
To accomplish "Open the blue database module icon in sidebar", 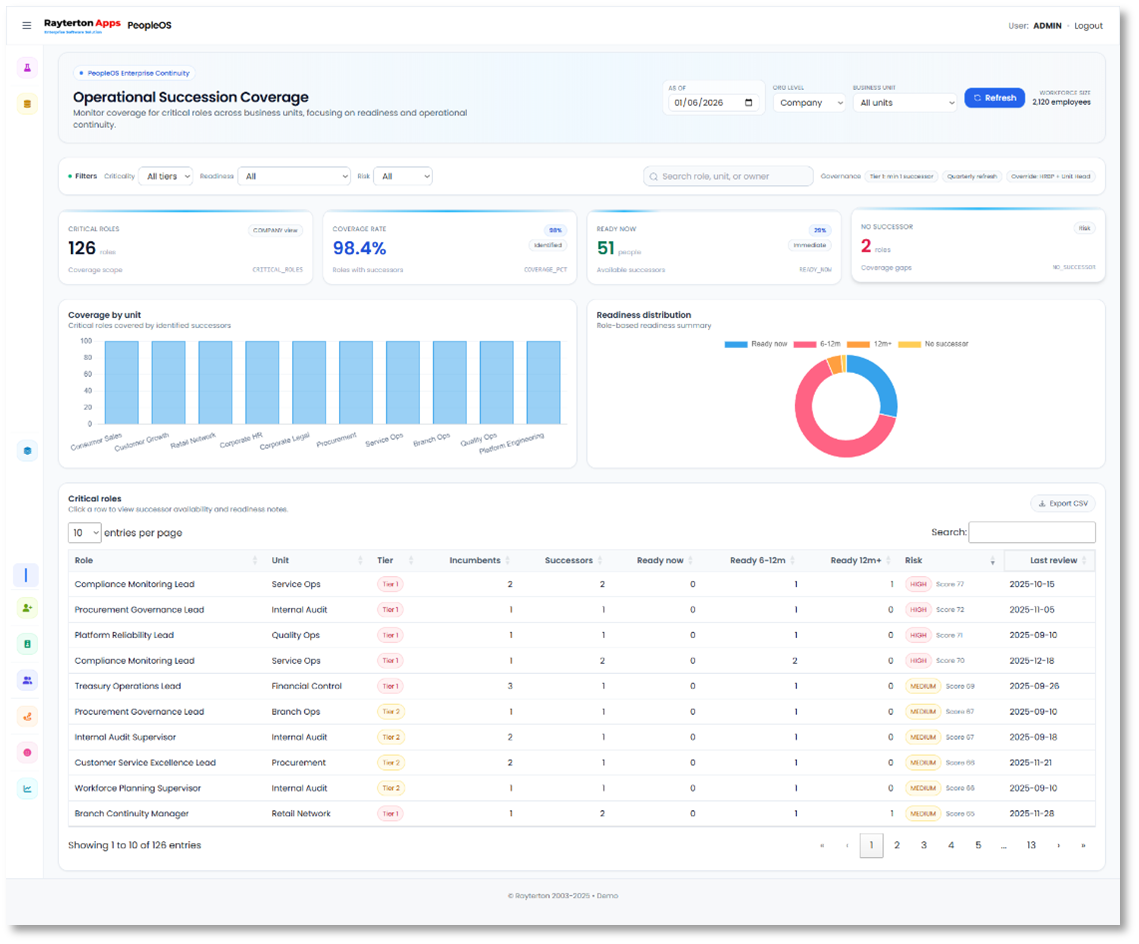I will click(x=27, y=450).
